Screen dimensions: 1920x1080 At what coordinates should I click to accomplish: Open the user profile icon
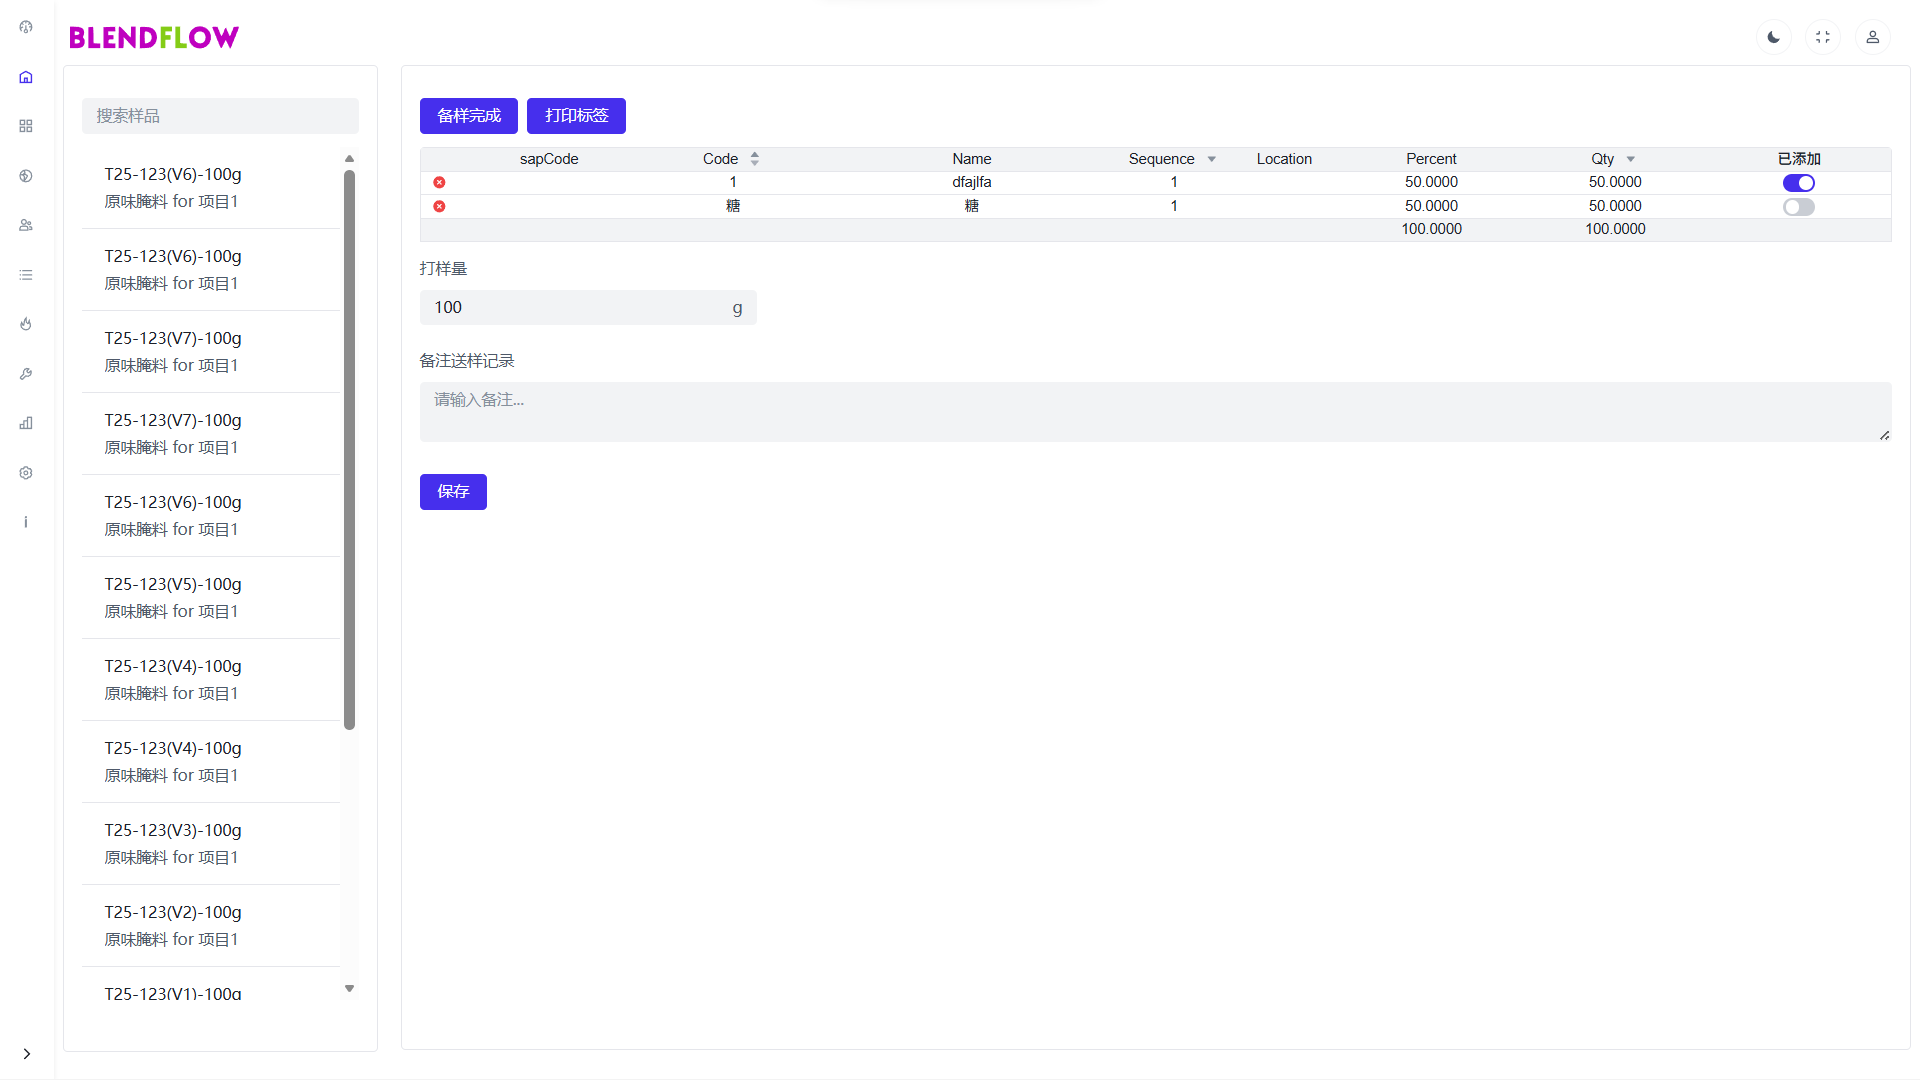pyautogui.click(x=1872, y=37)
